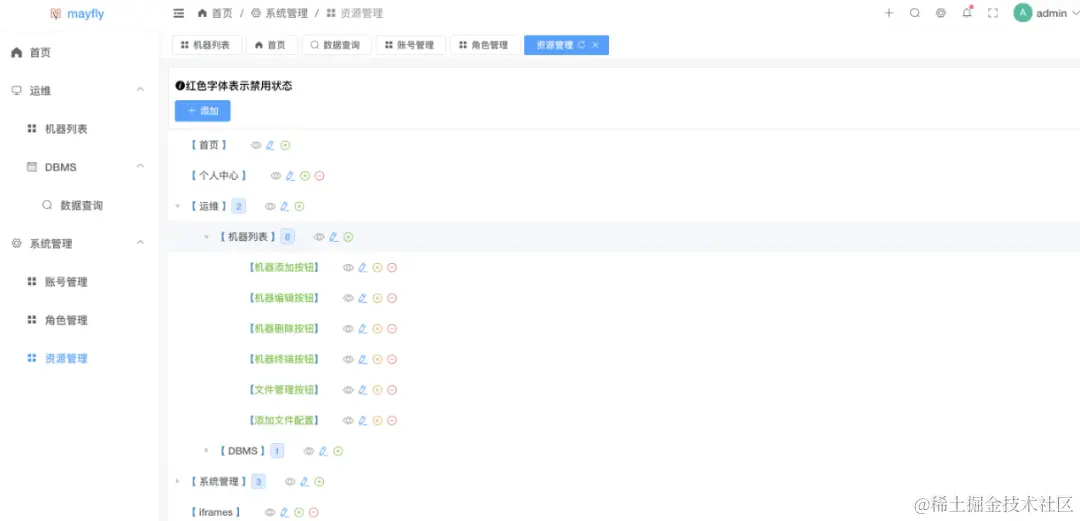
Task: Toggle the sidebar collapse hamburger icon
Action: click(x=179, y=13)
